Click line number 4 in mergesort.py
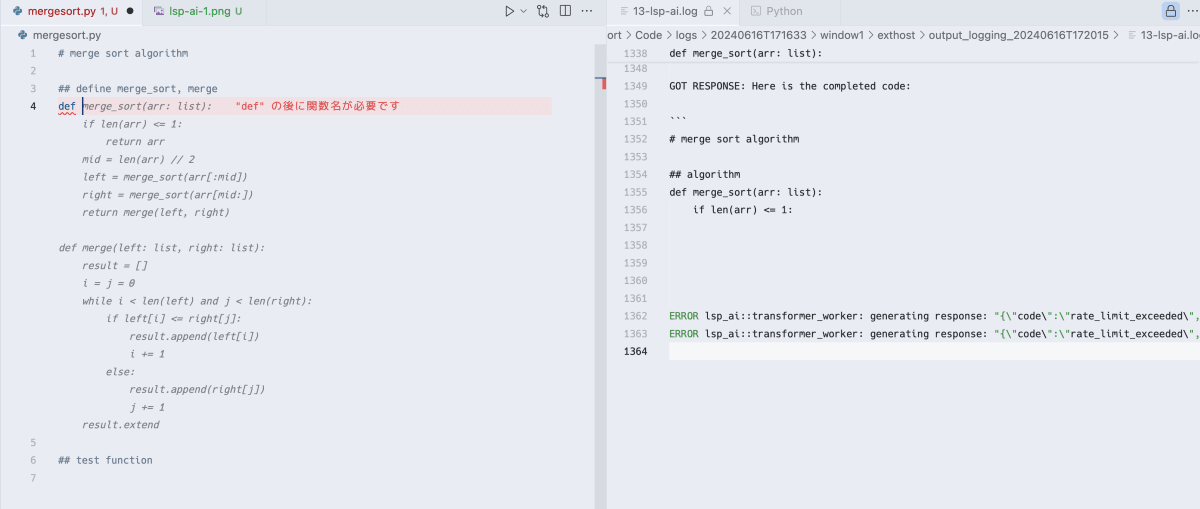Screen dimensions: 1200x509 [x=33, y=106]
